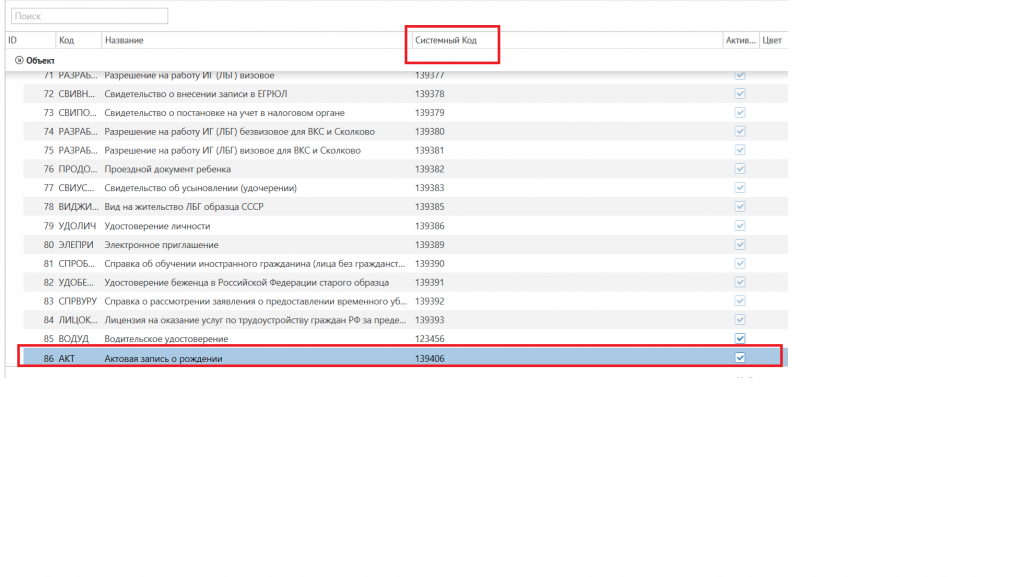The height and width of the screenshot is (577, 1024).
Task: Select row Свидетельство об усыновлении (удочерении)
Action: point(405,188)
